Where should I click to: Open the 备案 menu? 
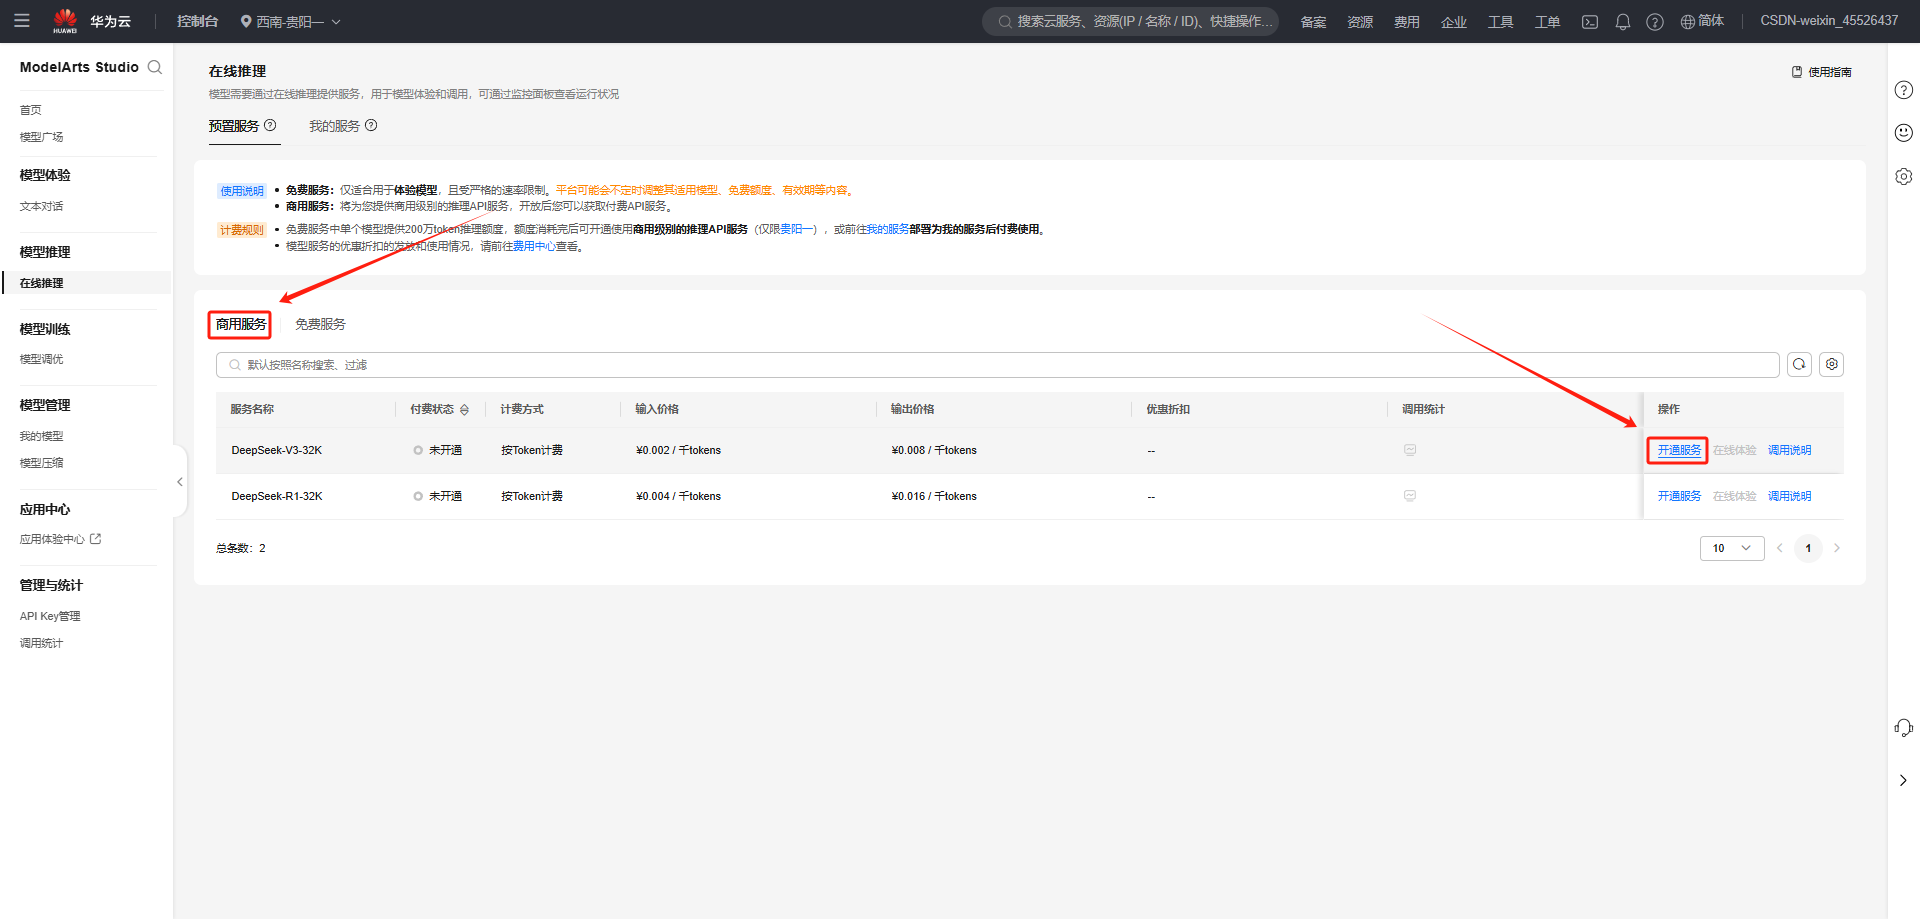point(1313,22)
